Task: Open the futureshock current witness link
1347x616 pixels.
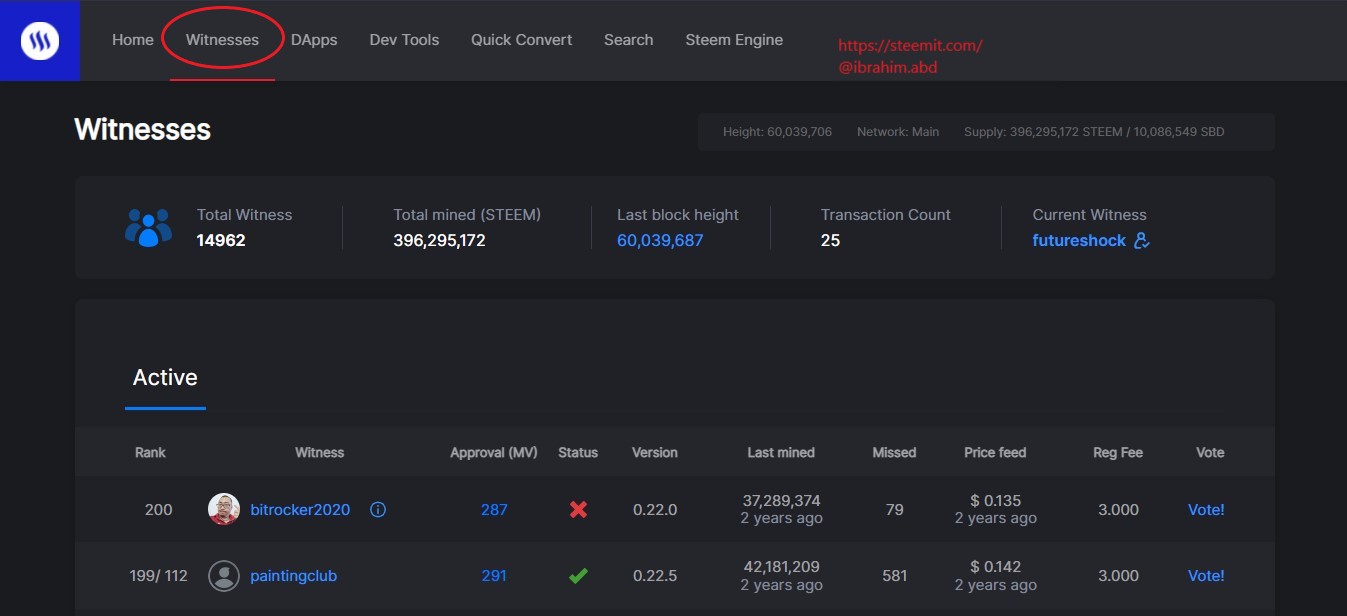Action: pyautogui.click(x=1079, y=241)
